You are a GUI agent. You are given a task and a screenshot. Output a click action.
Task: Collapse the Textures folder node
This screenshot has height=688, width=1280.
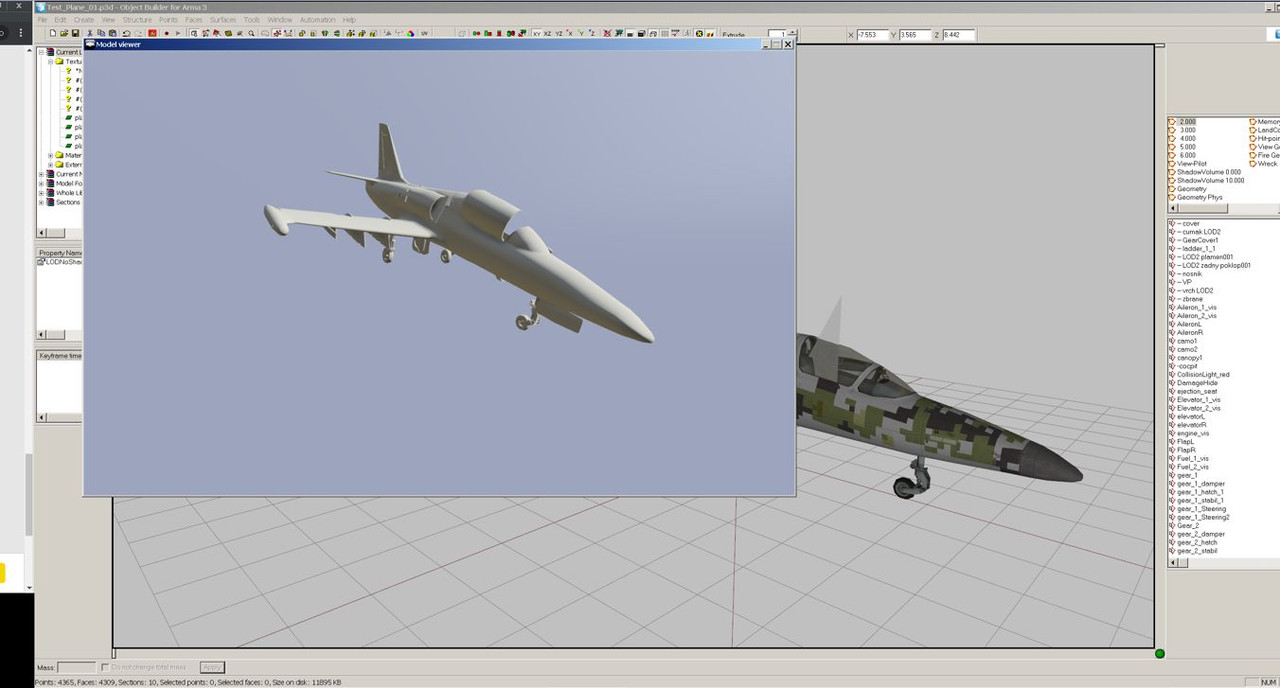(x=51, y=61)
